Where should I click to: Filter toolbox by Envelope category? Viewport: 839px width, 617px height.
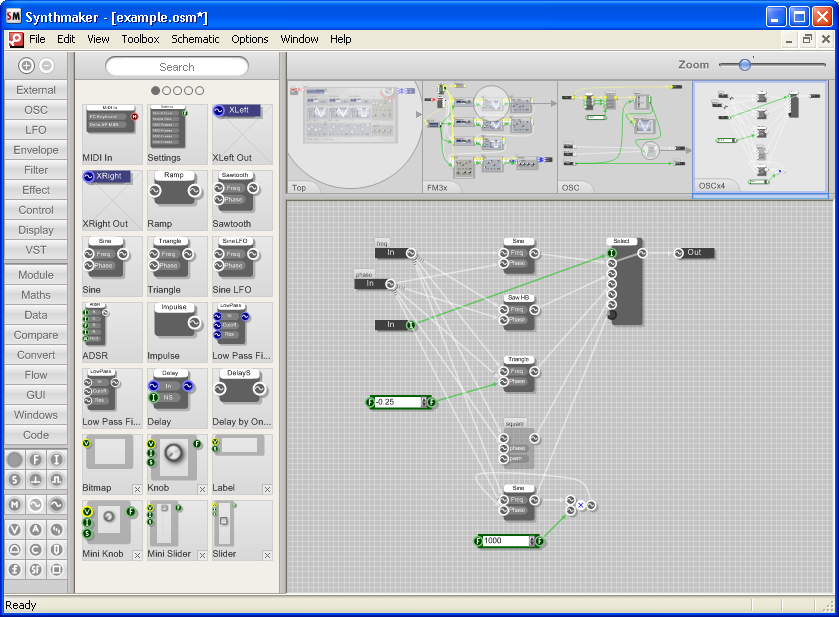click(x=36, y=150)
